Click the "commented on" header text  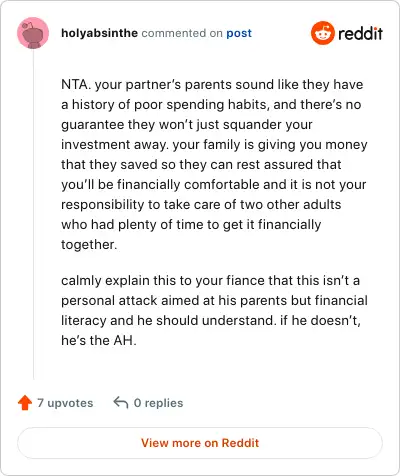tap(182, 33)
